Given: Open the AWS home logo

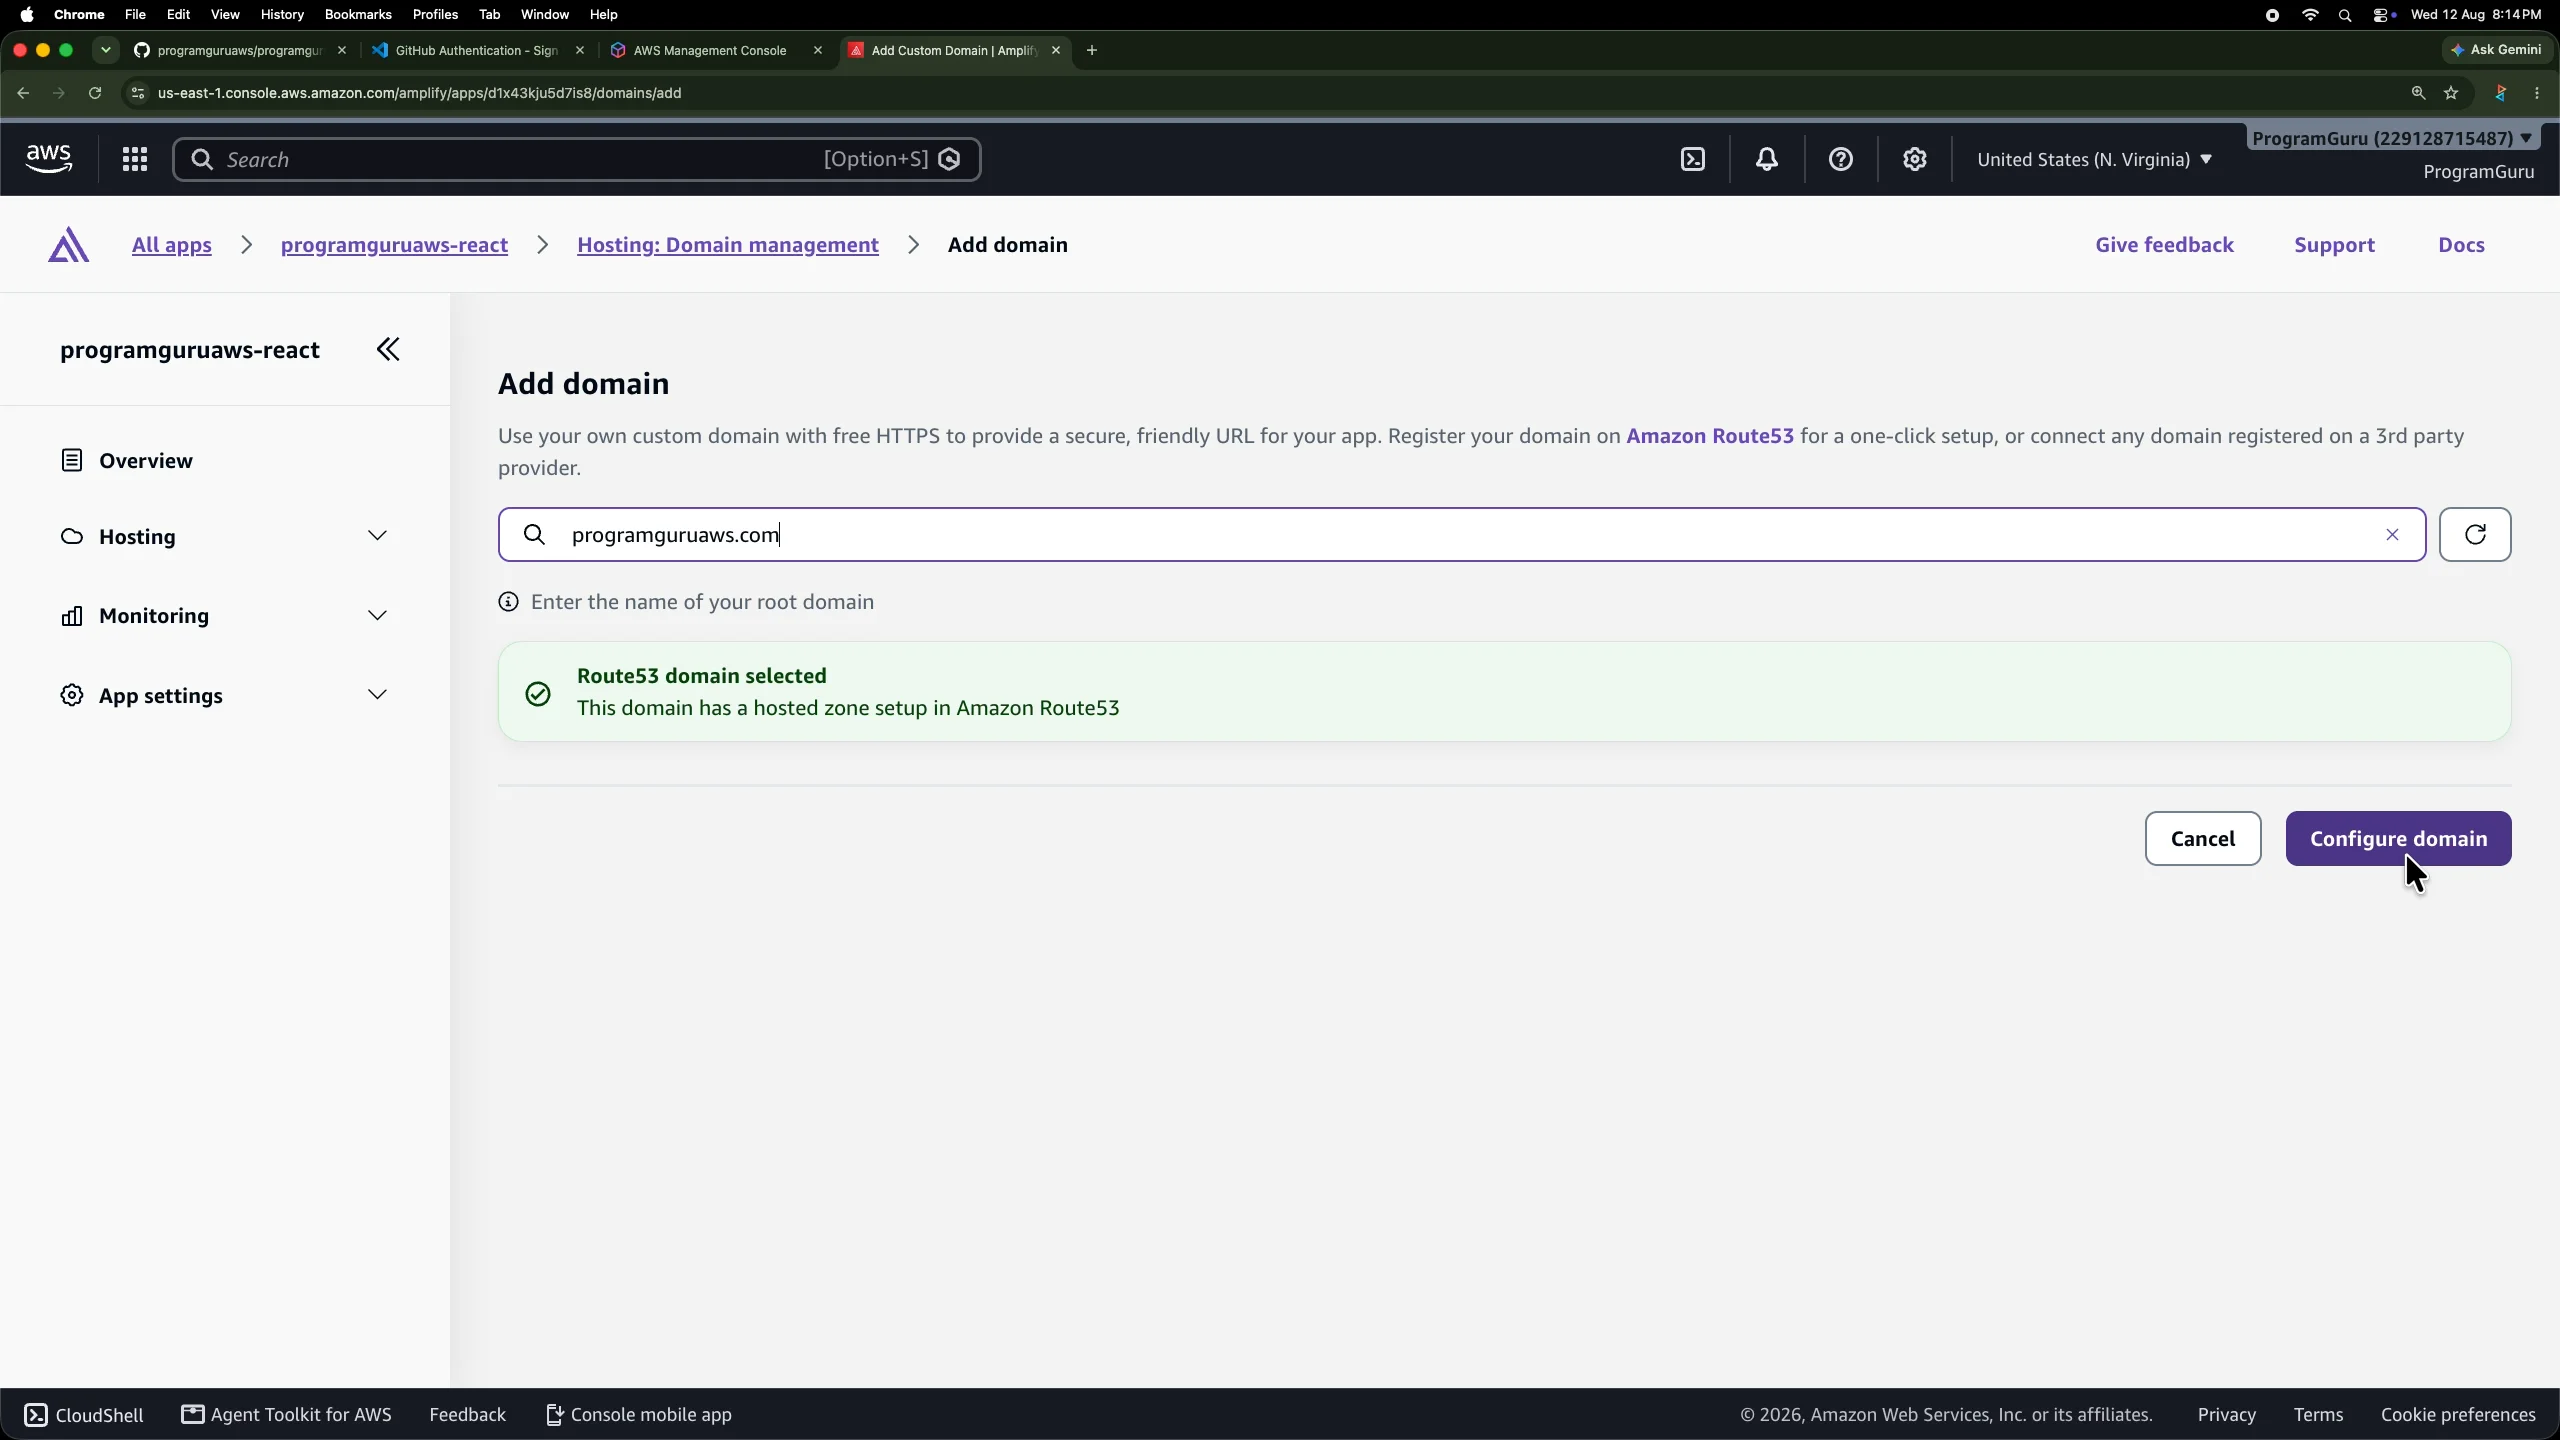Looking at the screenshot, I should (49, 159).
